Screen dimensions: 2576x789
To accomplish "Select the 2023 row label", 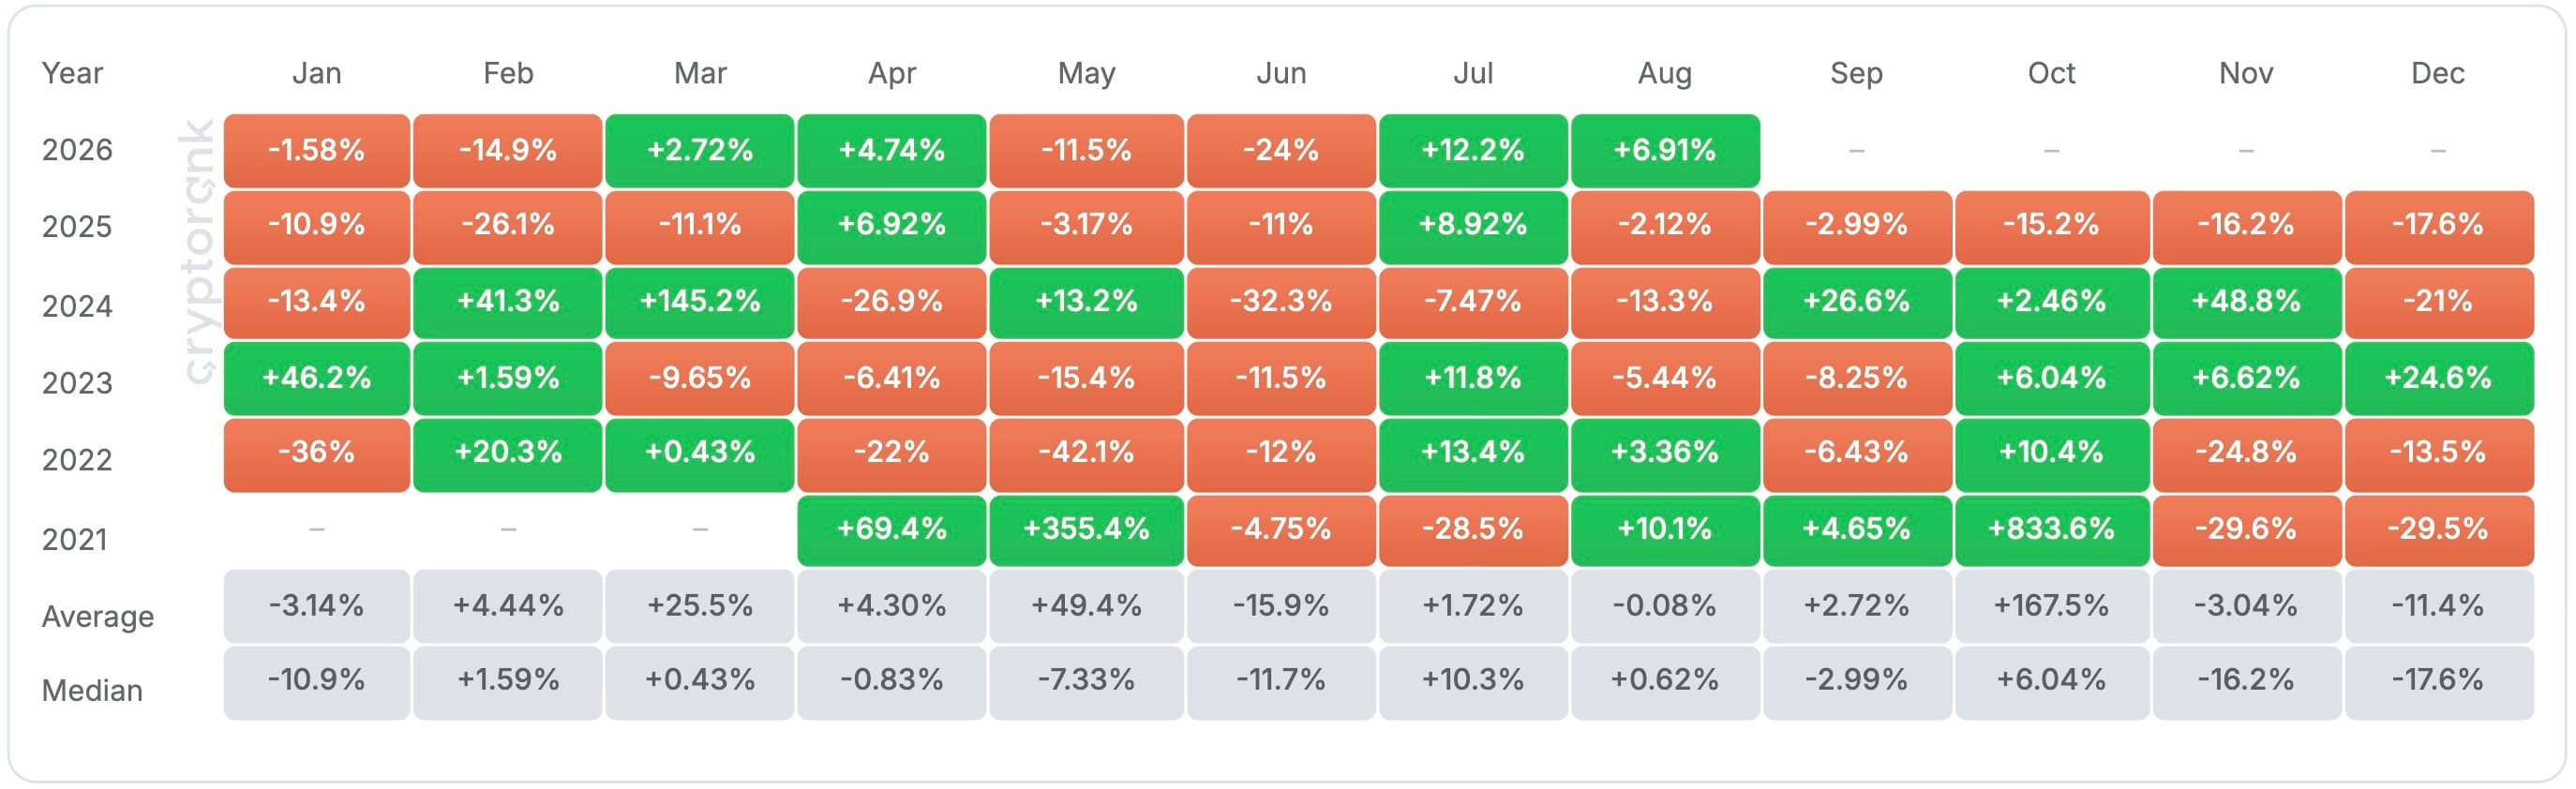I will pyautogui.click(x=77, y=383).
